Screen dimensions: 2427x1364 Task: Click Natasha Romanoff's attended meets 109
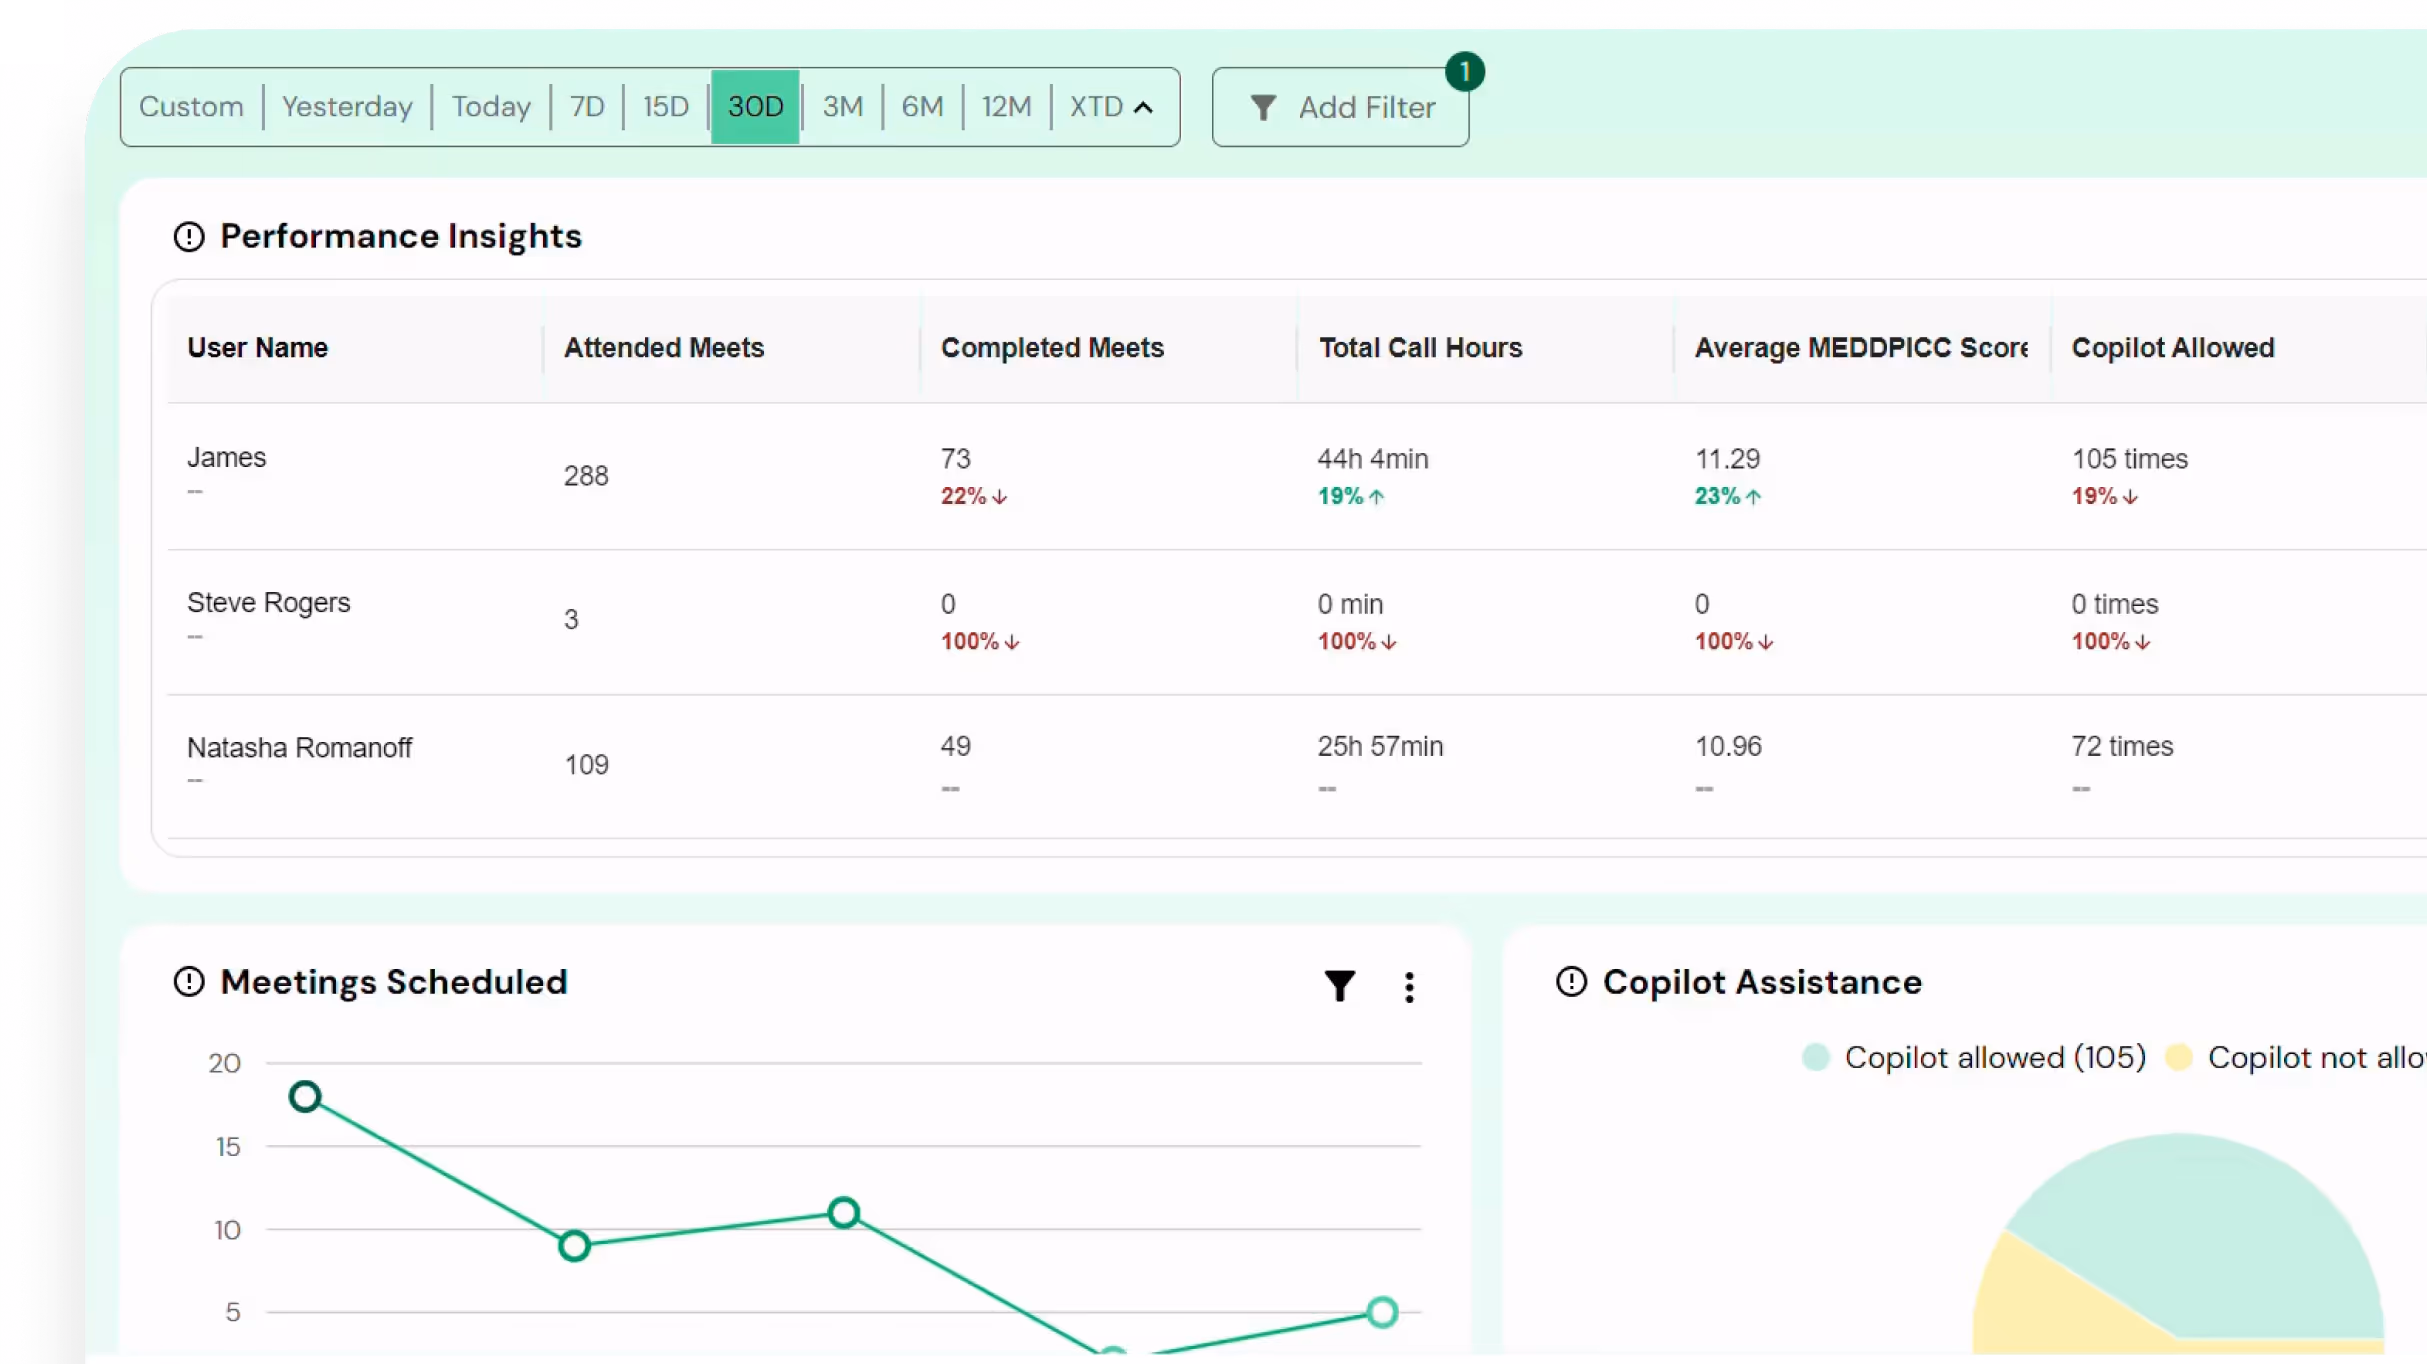pos(586,765)
